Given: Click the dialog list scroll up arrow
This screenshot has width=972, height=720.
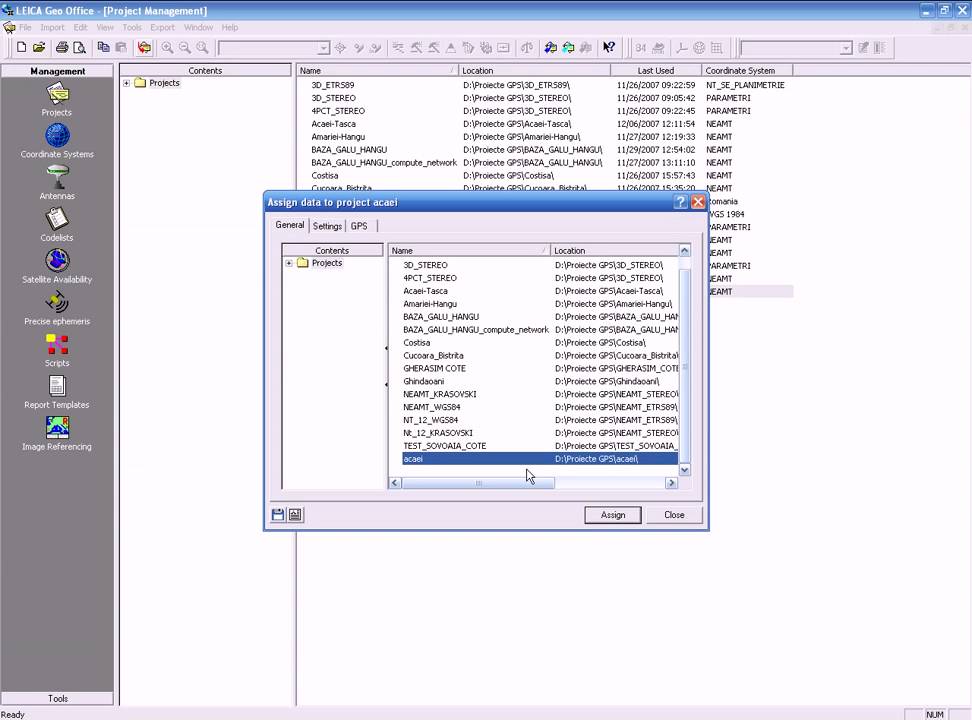Looking at the screenshot, I should point(684,251).
